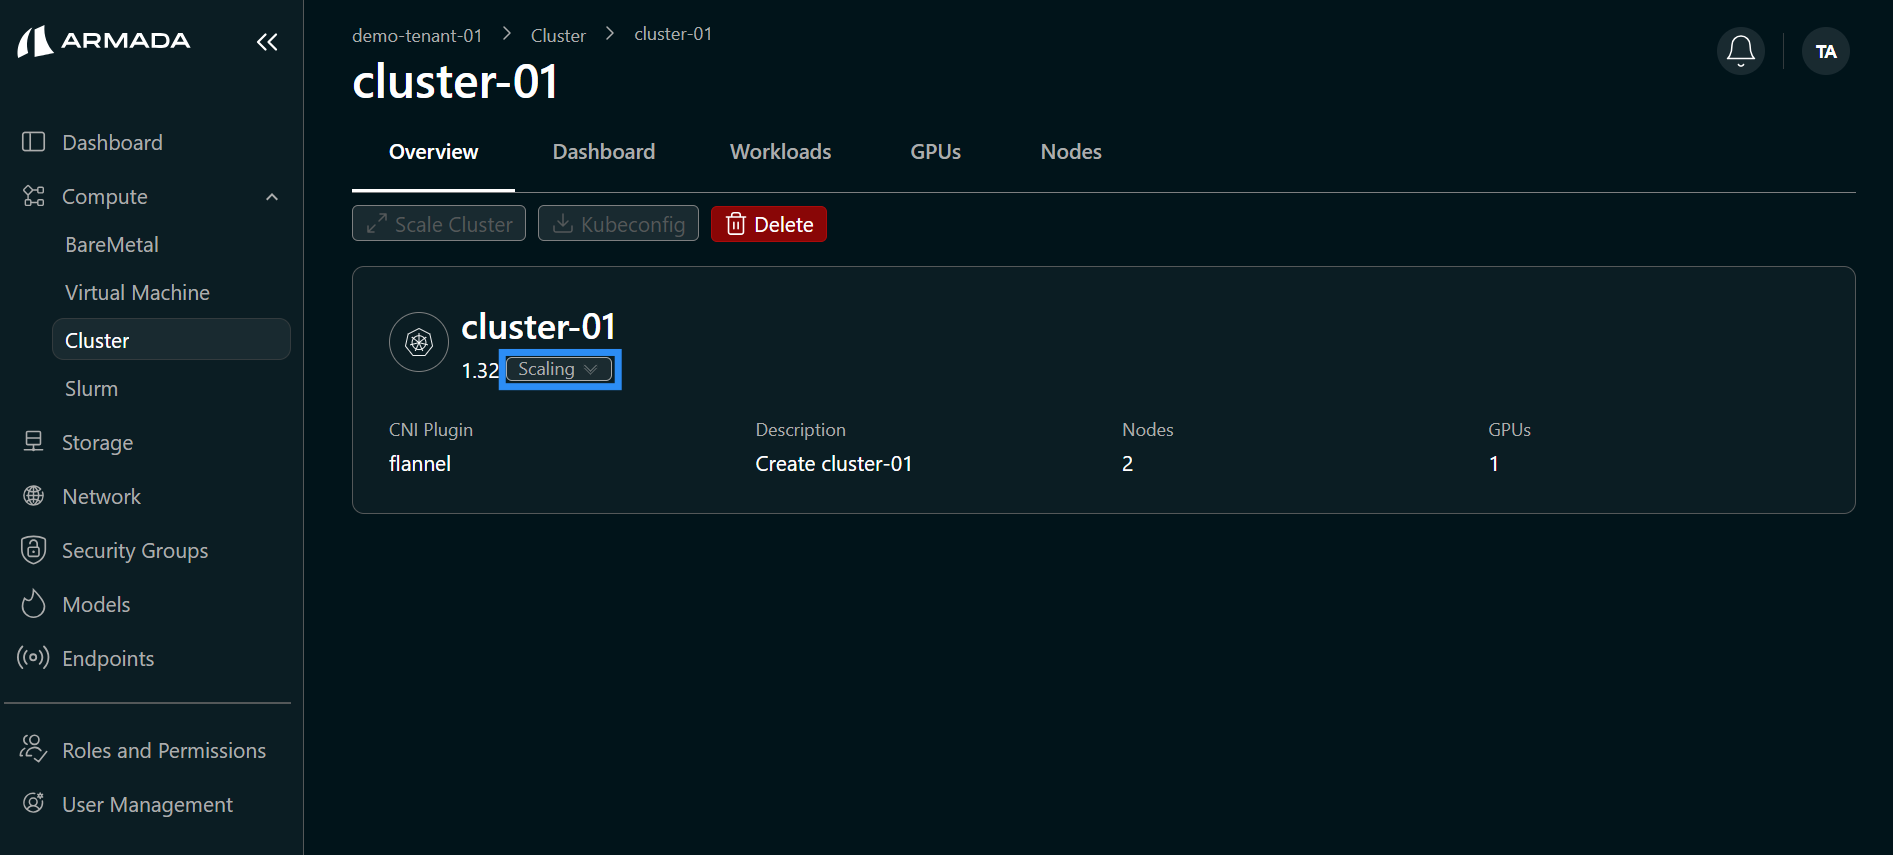Collapse the sidebar with double-chevron icon
Image resolution: width=1894 pixels, height=856 pixels.
point(267,42)
